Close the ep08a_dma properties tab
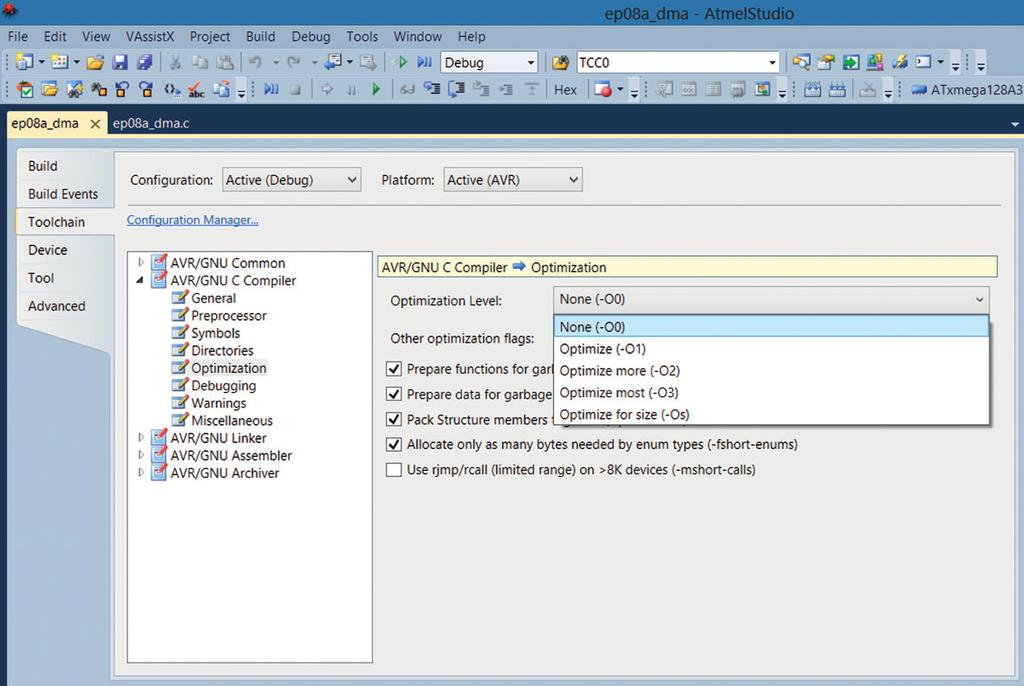1024x686 pixels. pyautogui.click(x=95, y=123)
